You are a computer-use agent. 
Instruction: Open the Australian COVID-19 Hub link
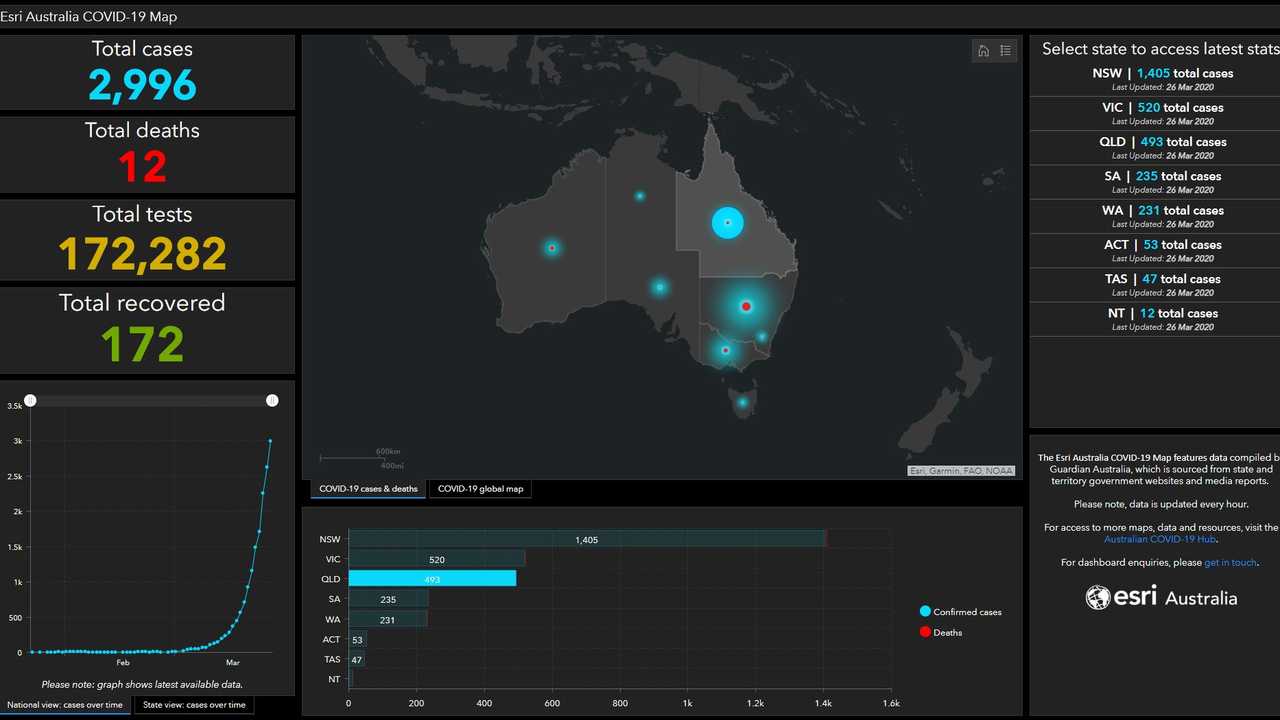pos(1160,539)
